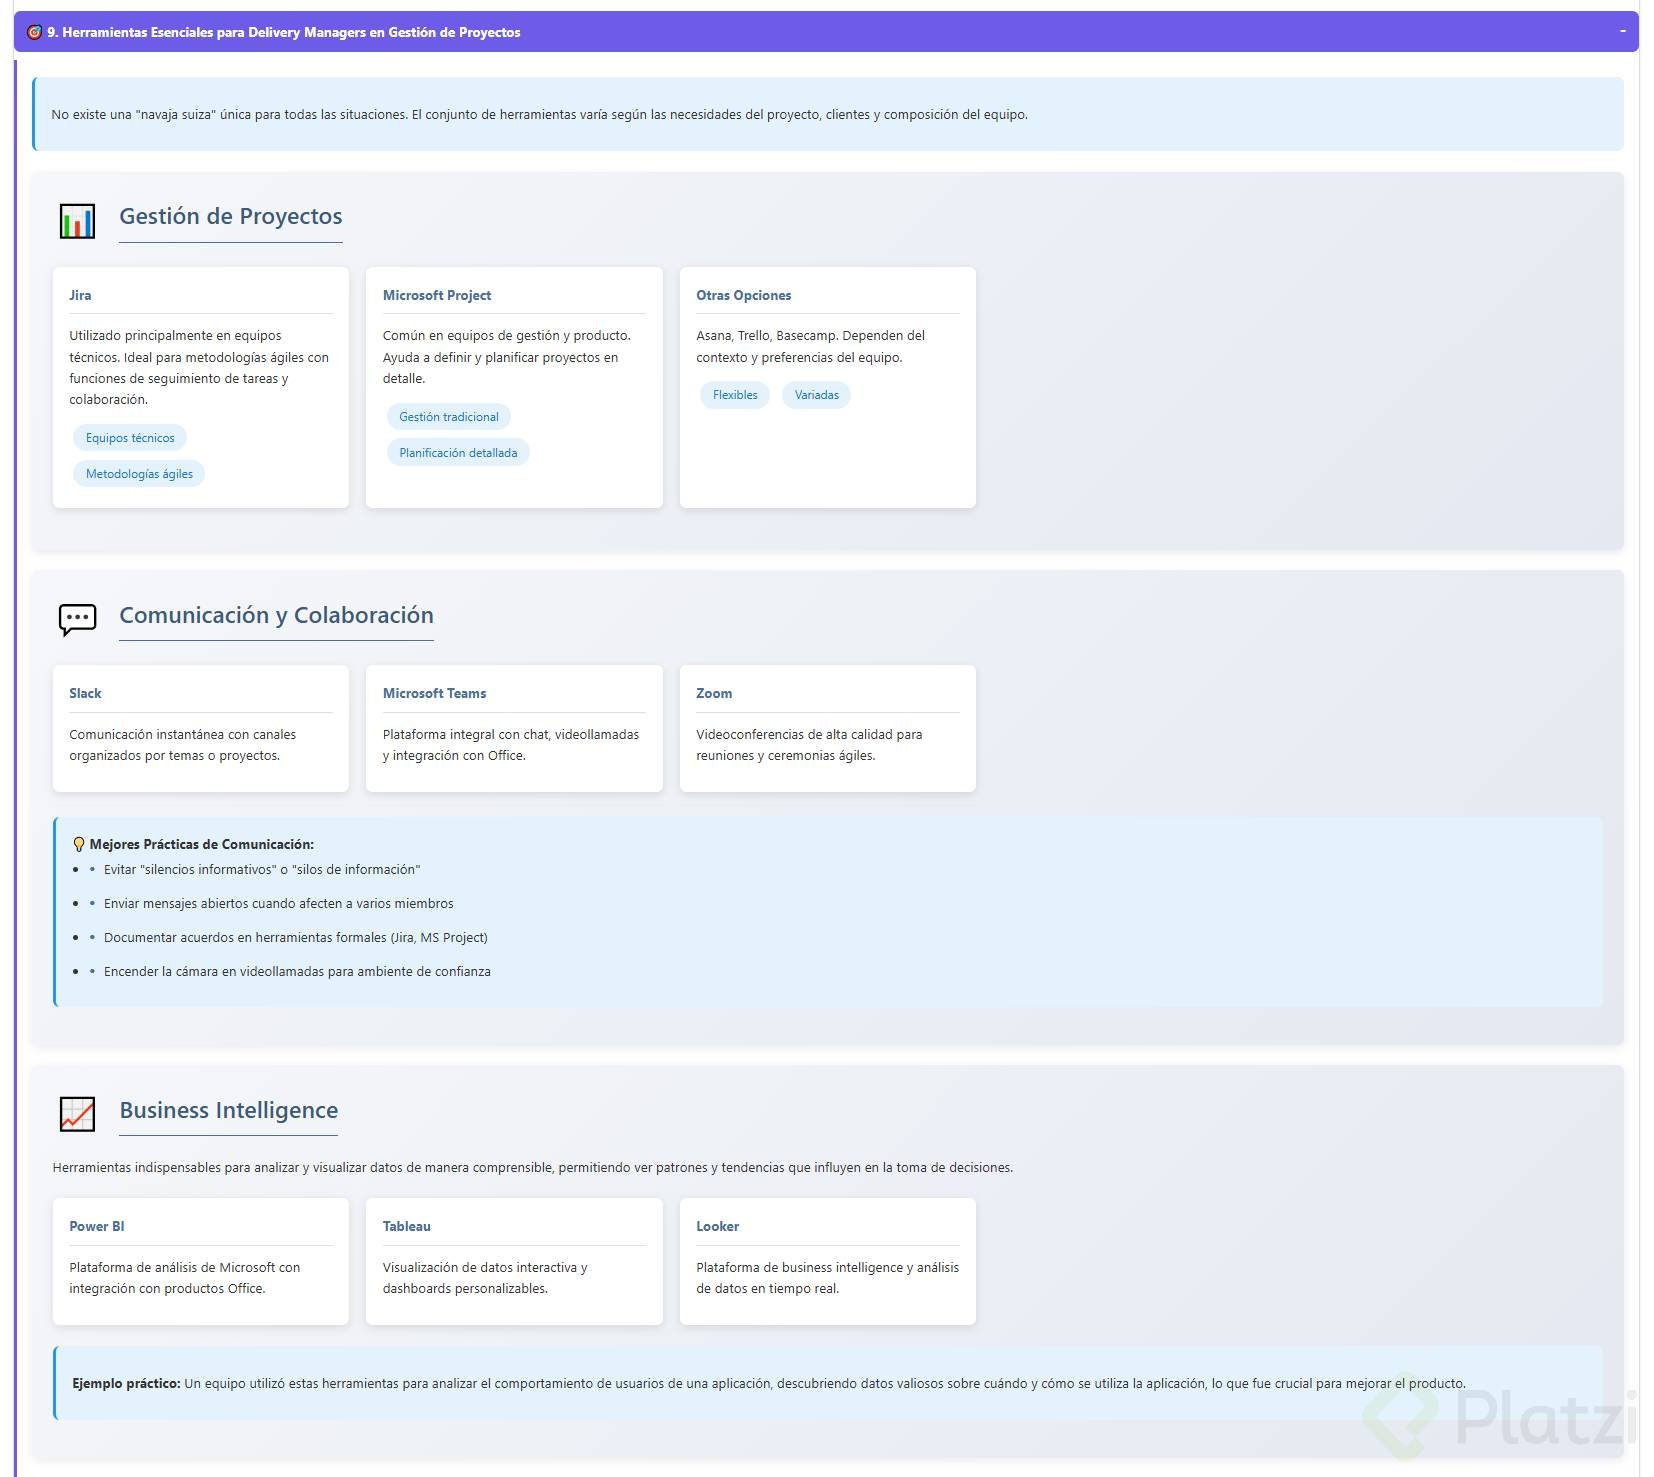Click the Looker description text

[828, 1278]
